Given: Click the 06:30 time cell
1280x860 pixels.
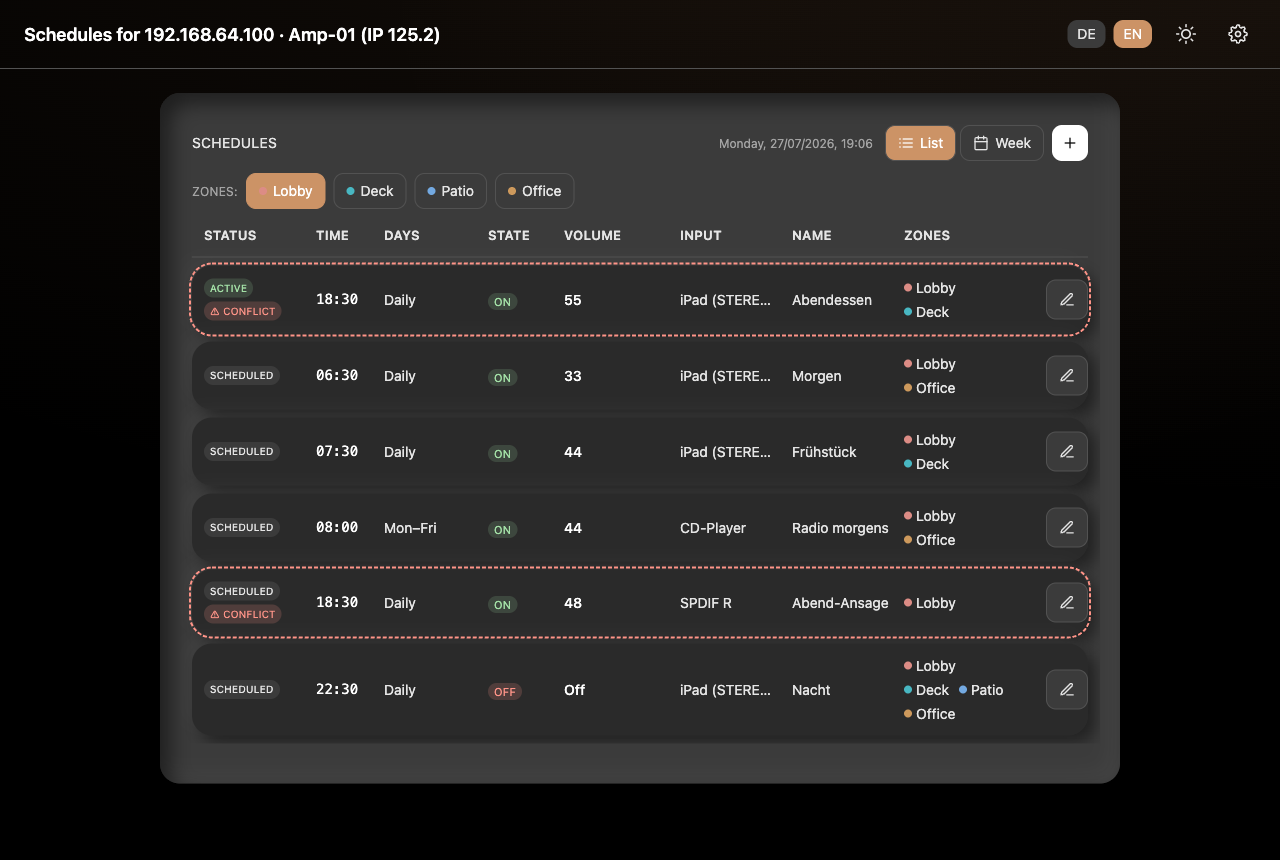Looking at the screenshot, I should (337, 376).
